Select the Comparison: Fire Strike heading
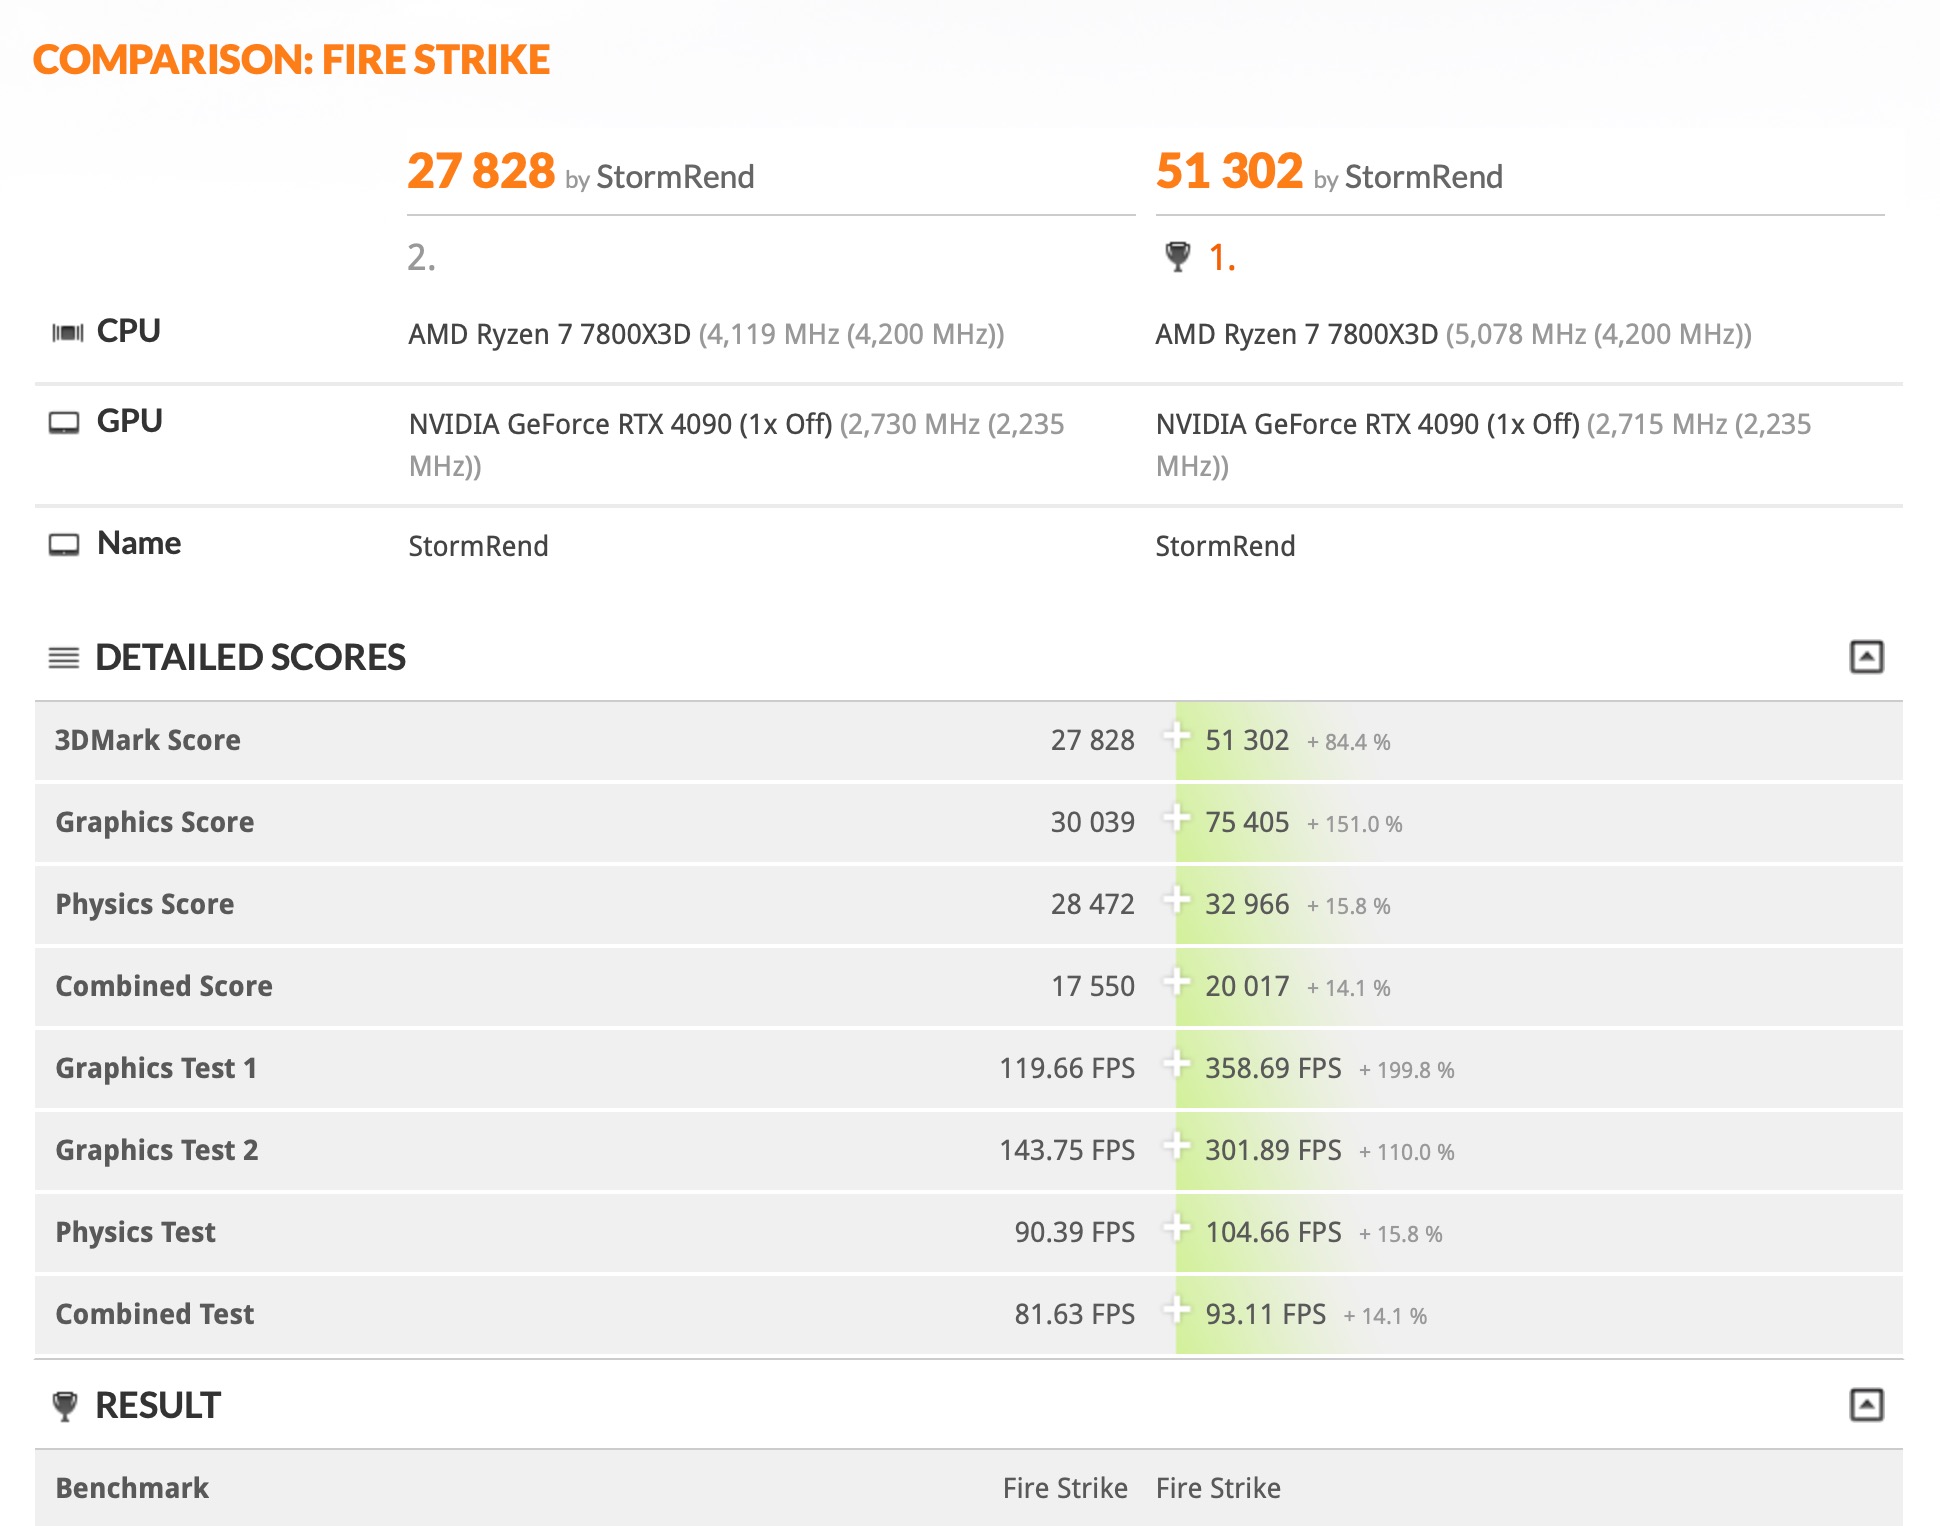The height and width of the screenshot is (1526, 1940). pyautogui.click(x=291, y=60)
